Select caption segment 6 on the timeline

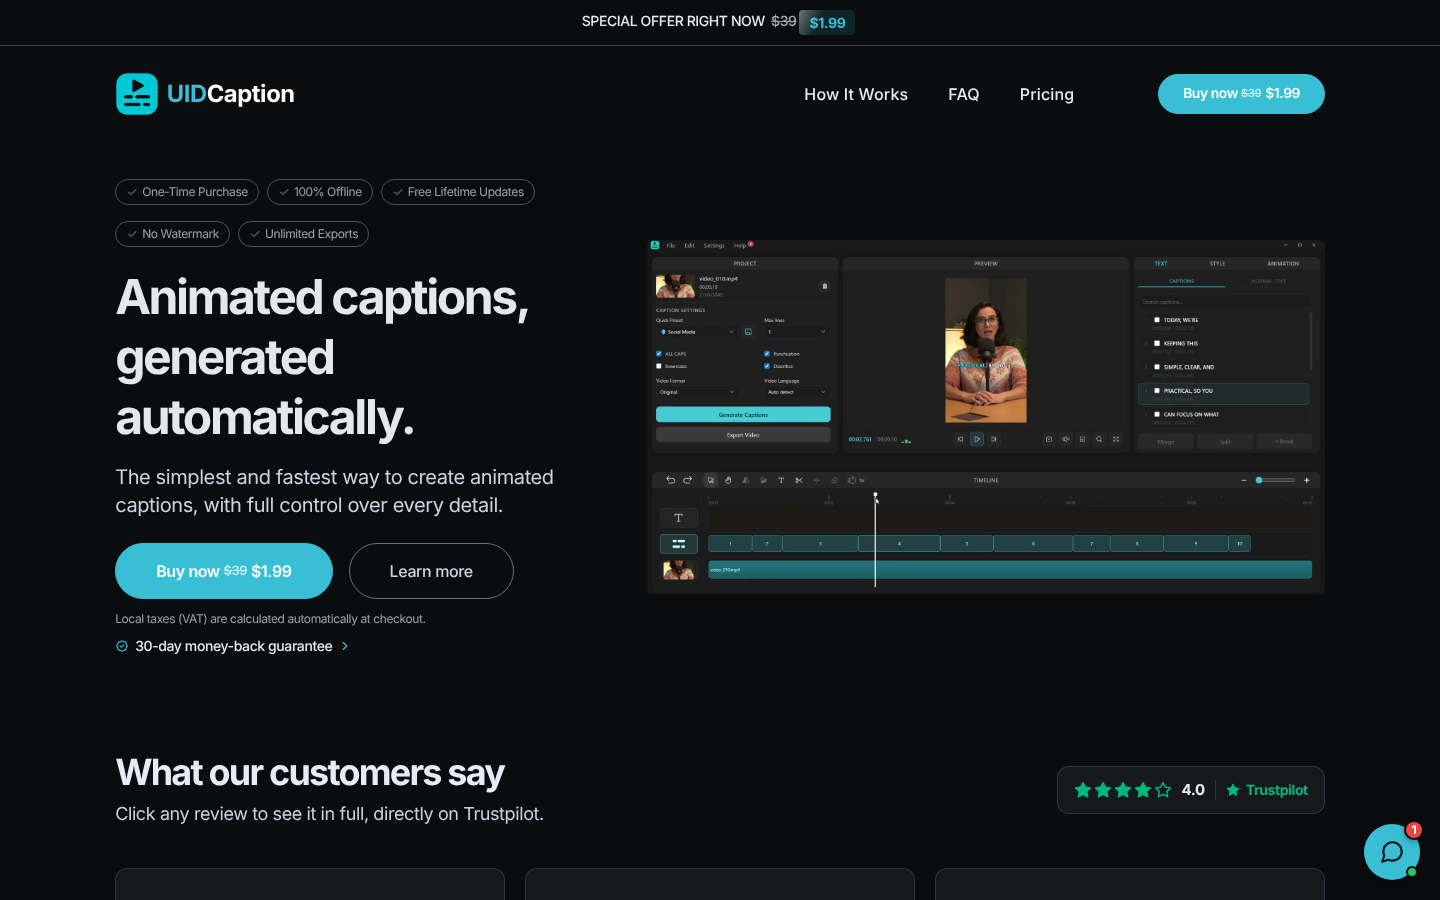(1033, 544)
